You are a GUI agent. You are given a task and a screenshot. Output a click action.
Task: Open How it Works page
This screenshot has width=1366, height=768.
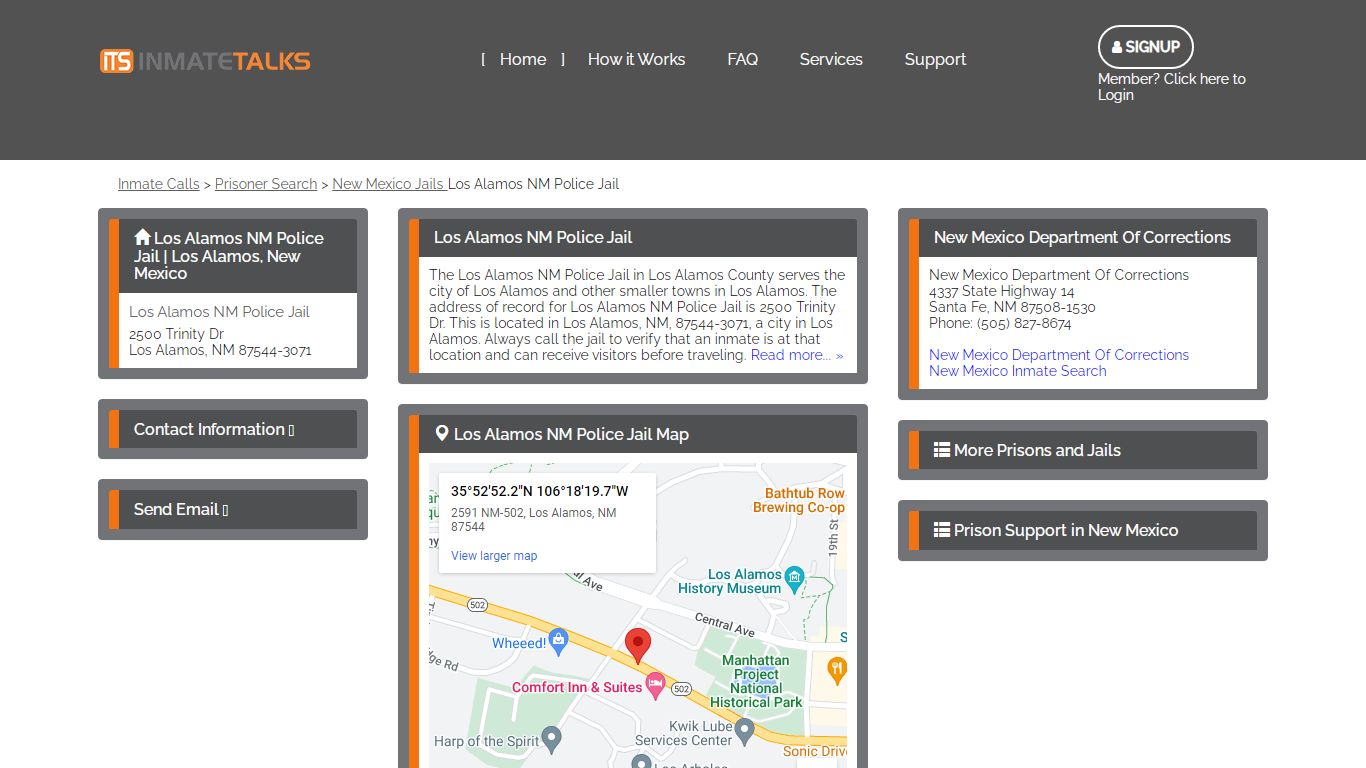click(x=636, y=59)
